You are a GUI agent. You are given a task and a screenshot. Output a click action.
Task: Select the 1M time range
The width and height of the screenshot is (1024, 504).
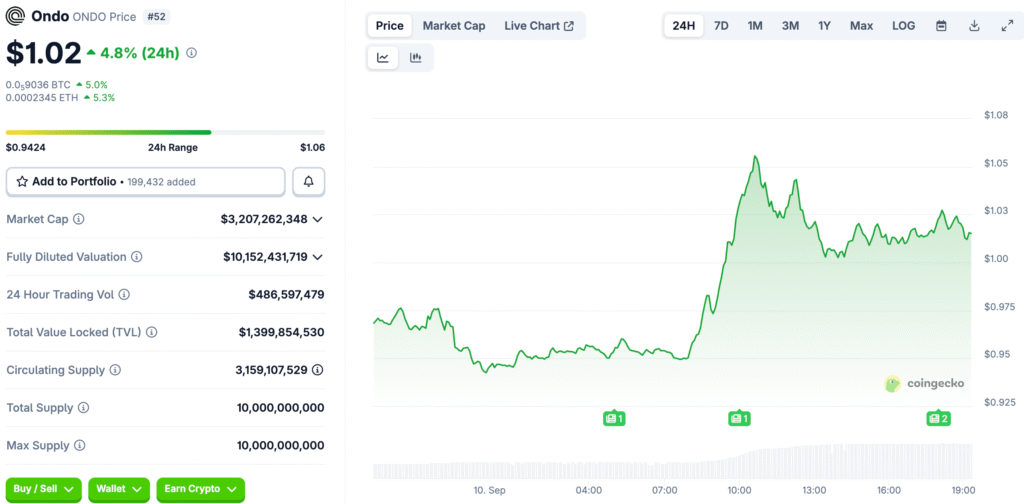pos(755,26)
